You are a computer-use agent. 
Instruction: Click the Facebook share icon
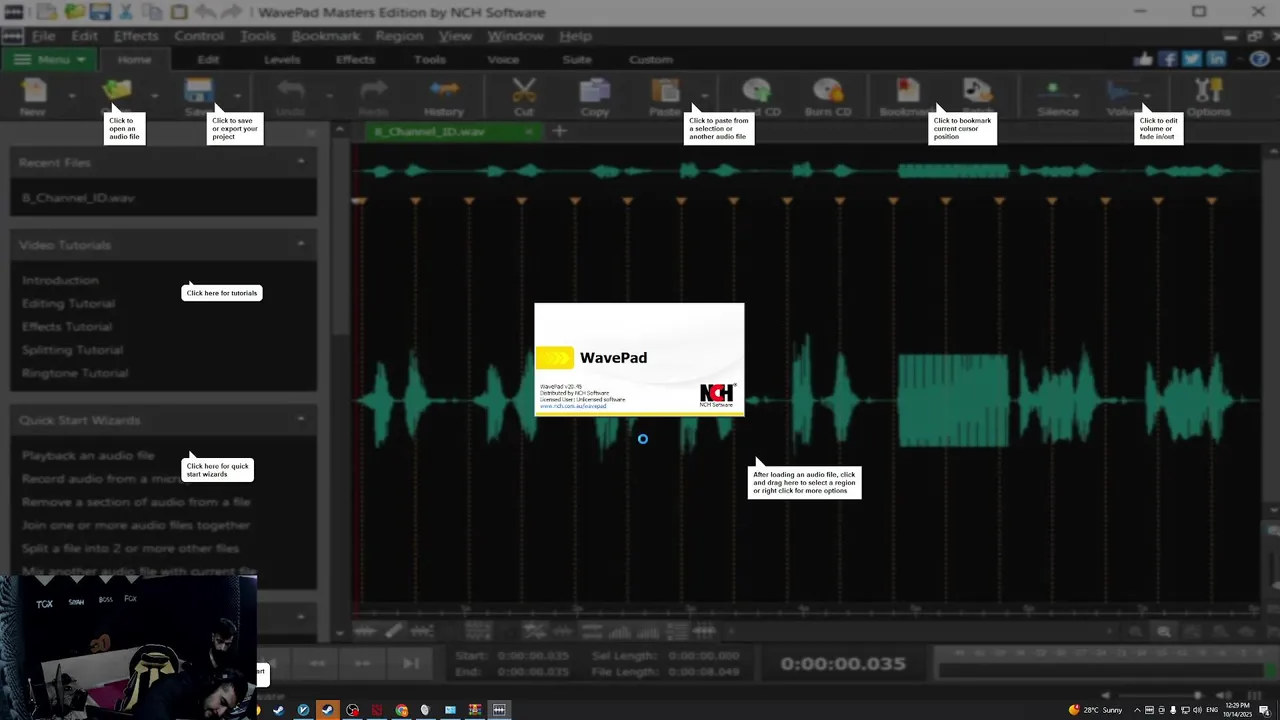[1167, 59]
